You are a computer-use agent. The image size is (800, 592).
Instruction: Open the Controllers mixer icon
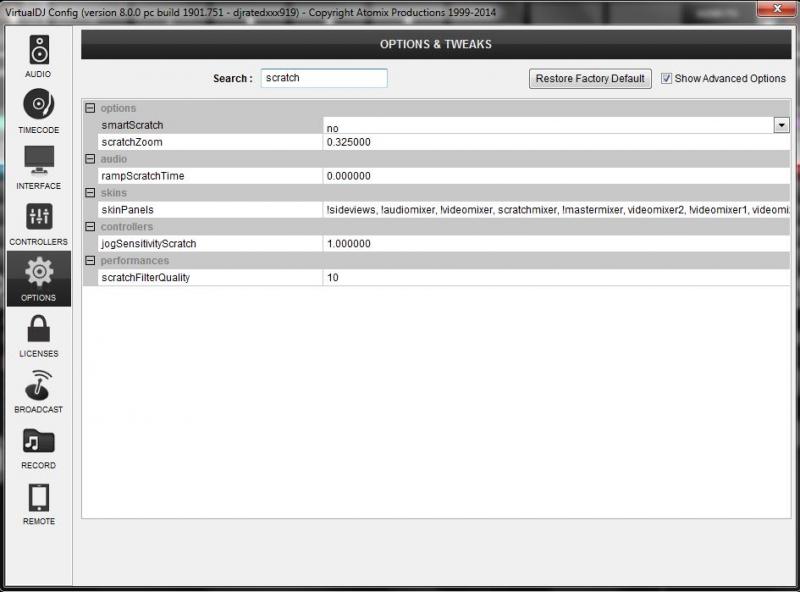pyautogui.click(x=39, y=216)
